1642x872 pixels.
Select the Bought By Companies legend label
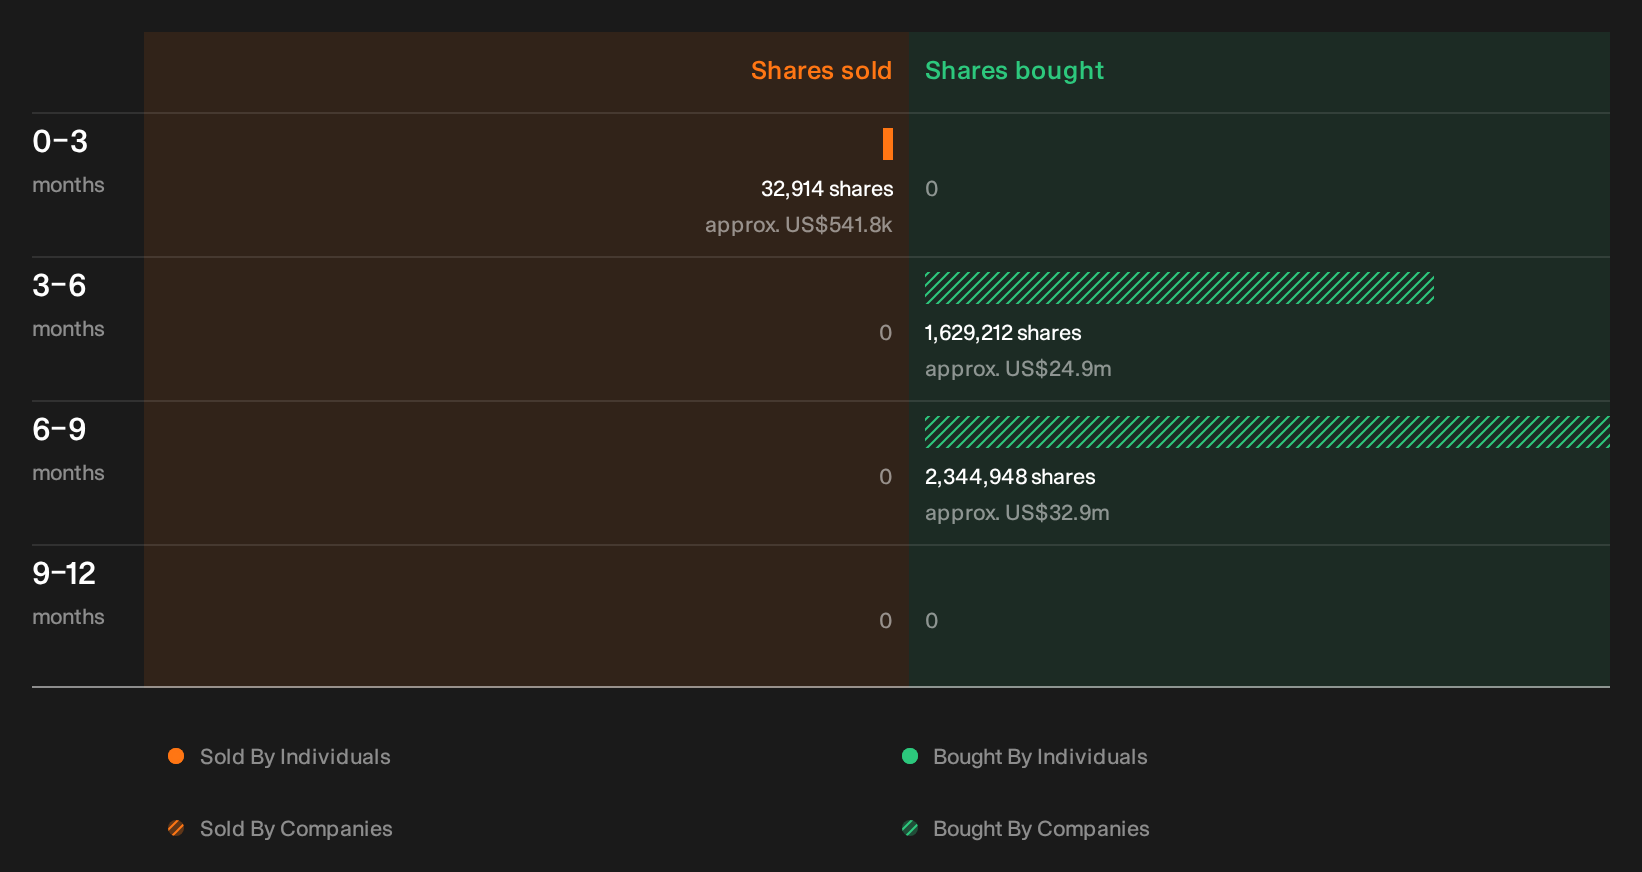tap(1041, 829)
